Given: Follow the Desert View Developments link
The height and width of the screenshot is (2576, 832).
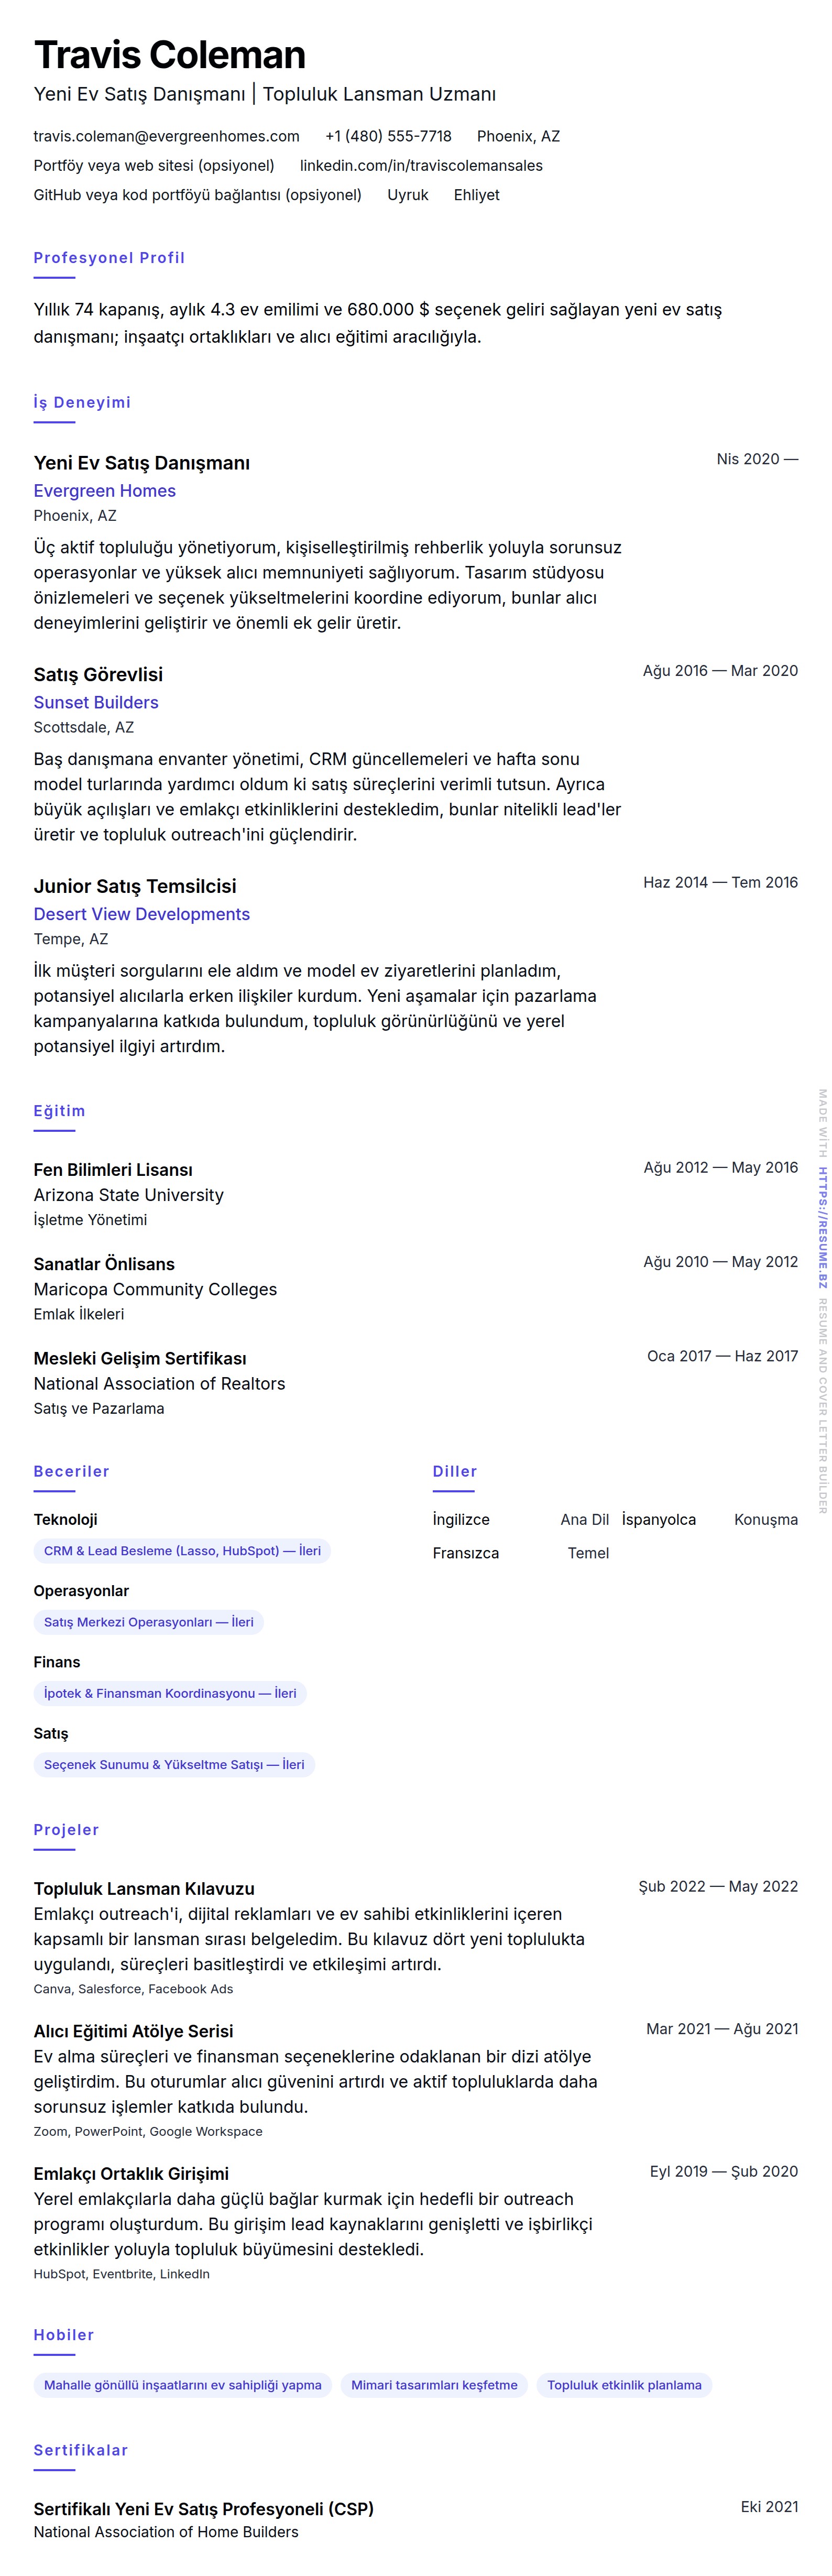Looking at the screenshot, I should pos(142,914).
